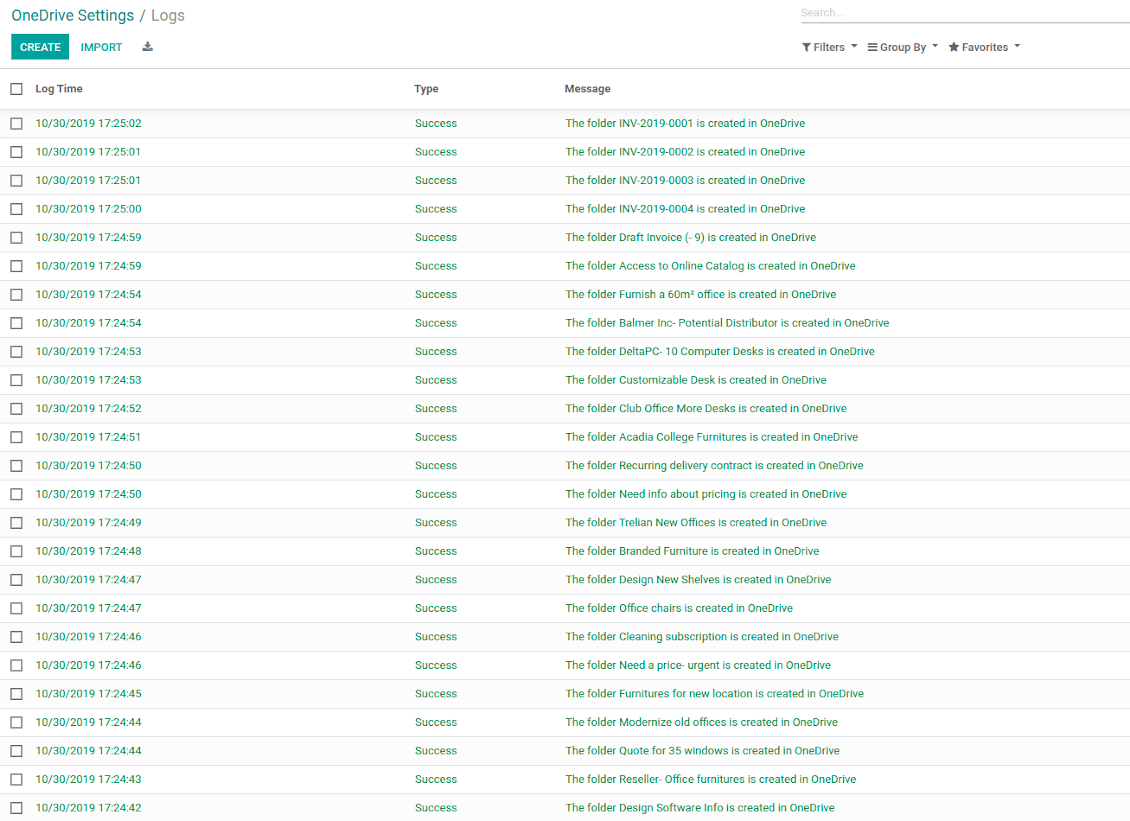Click log time 10/30/2019 17:24:51

click(x=88, y=437)
